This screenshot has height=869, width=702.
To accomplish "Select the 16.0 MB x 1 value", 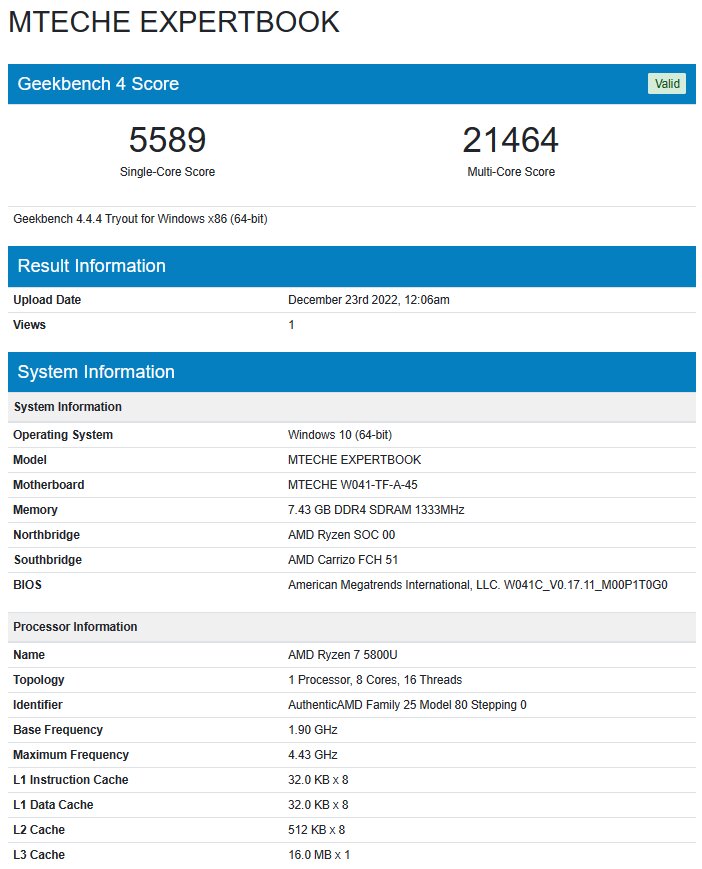I will point(319,855).
